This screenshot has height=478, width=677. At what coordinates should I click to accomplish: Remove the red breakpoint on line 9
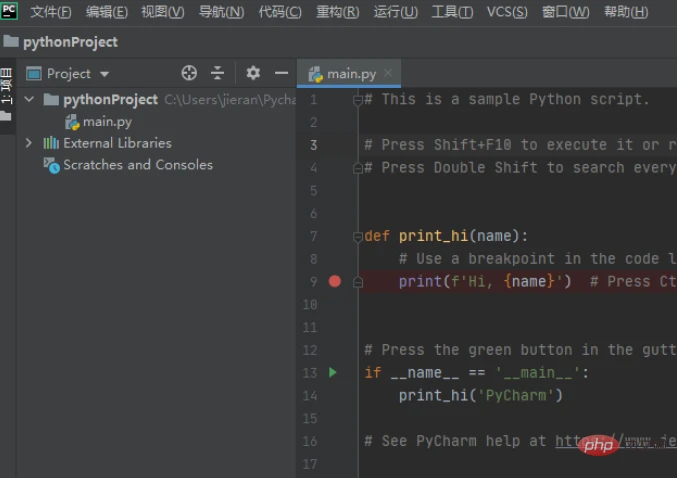click(x=335, y=282)
